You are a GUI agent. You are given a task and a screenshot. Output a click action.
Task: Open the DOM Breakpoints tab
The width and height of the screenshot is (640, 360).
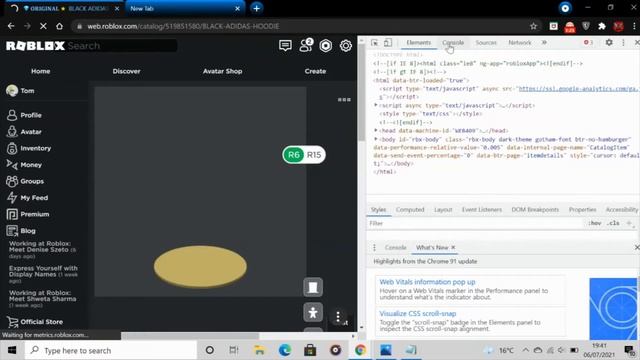point(535,209)
